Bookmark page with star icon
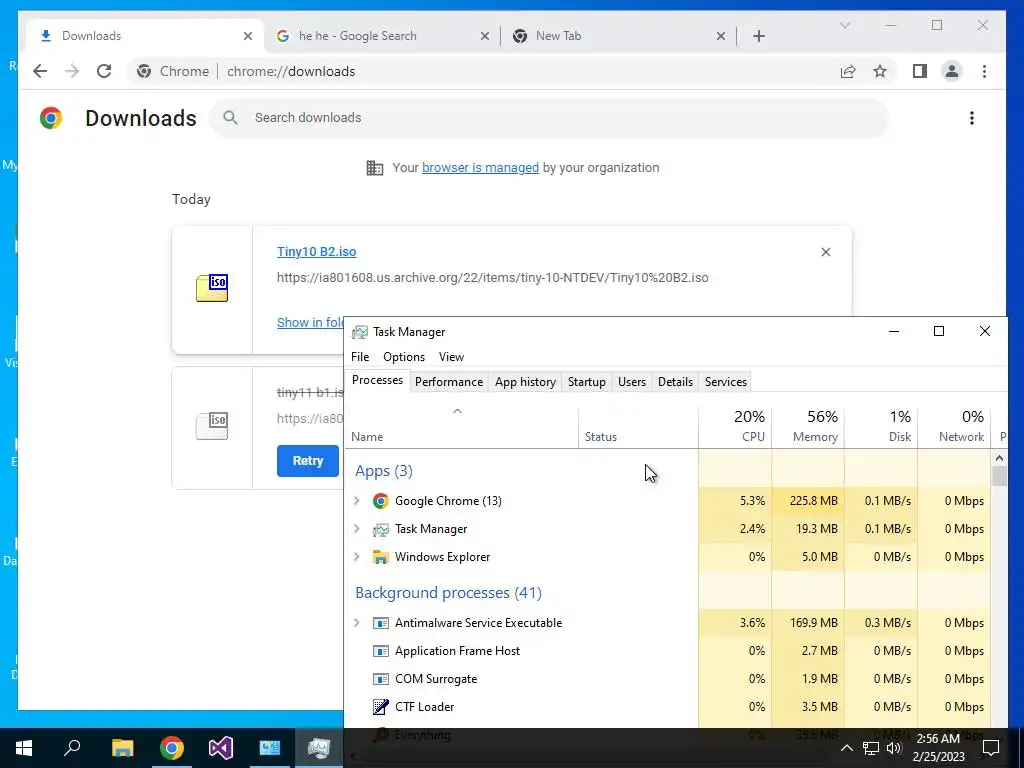 [x=880, y=71]
